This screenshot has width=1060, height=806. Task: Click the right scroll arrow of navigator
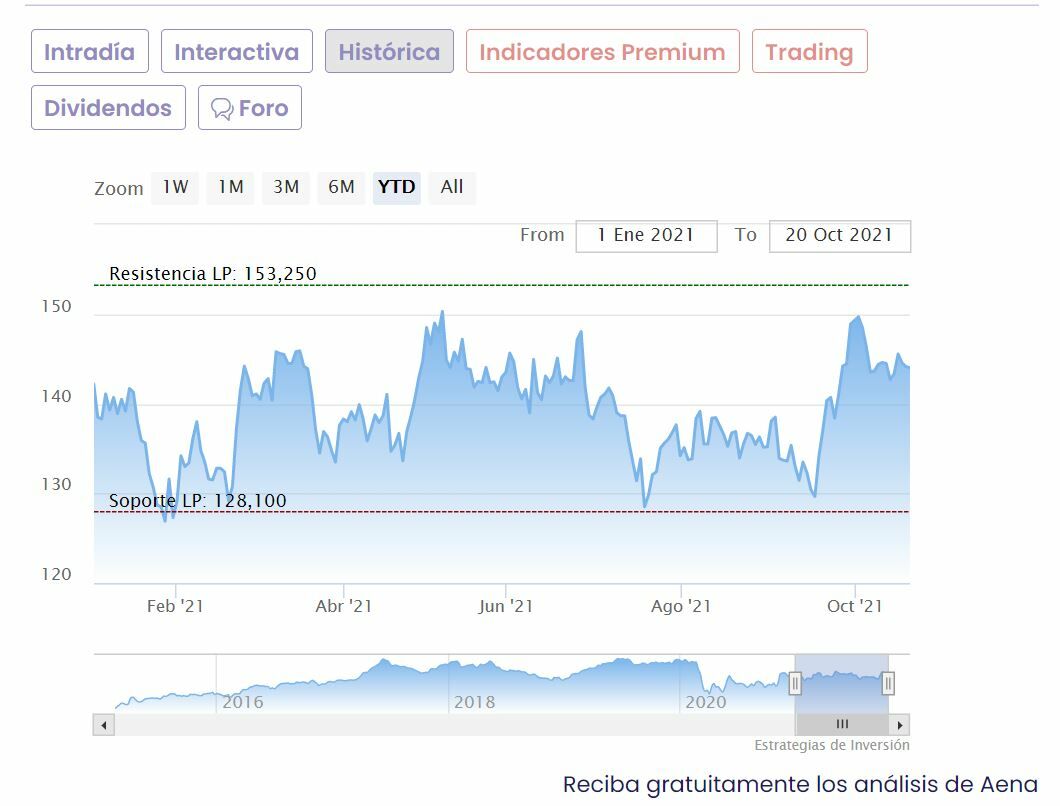pyautogui.click(x=900, y=725)
